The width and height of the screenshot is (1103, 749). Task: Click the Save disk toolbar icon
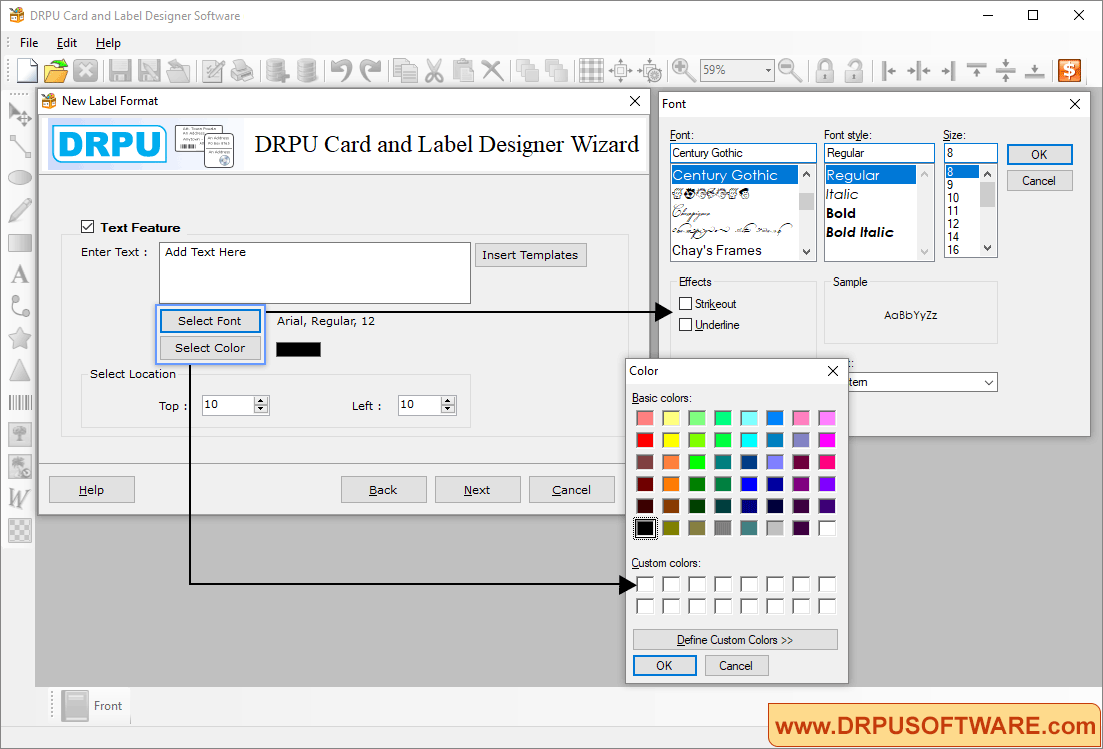click(x=120, y=70)
